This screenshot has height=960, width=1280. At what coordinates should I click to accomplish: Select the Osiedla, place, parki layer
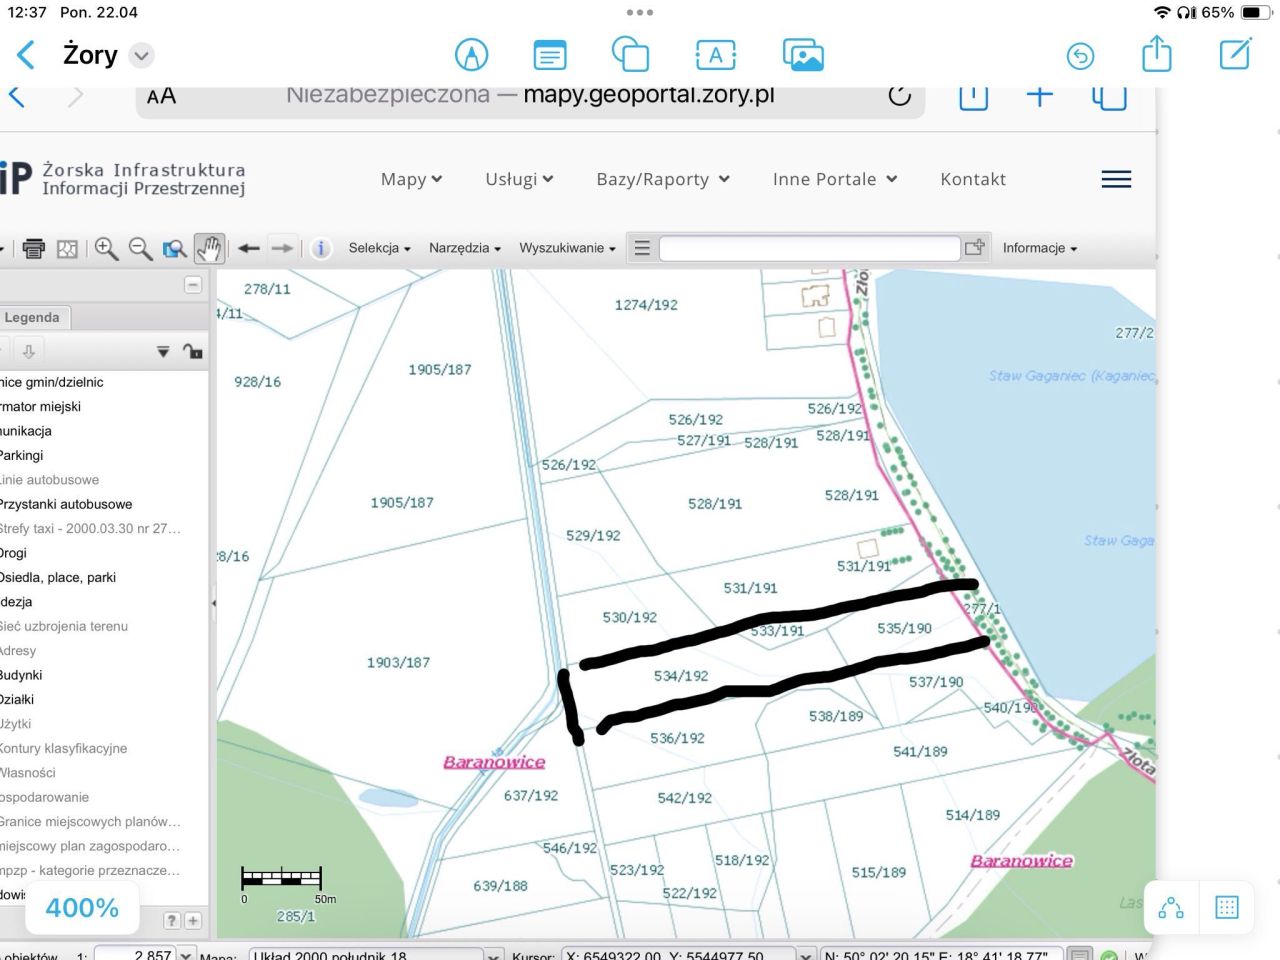[x=58, y=577]
